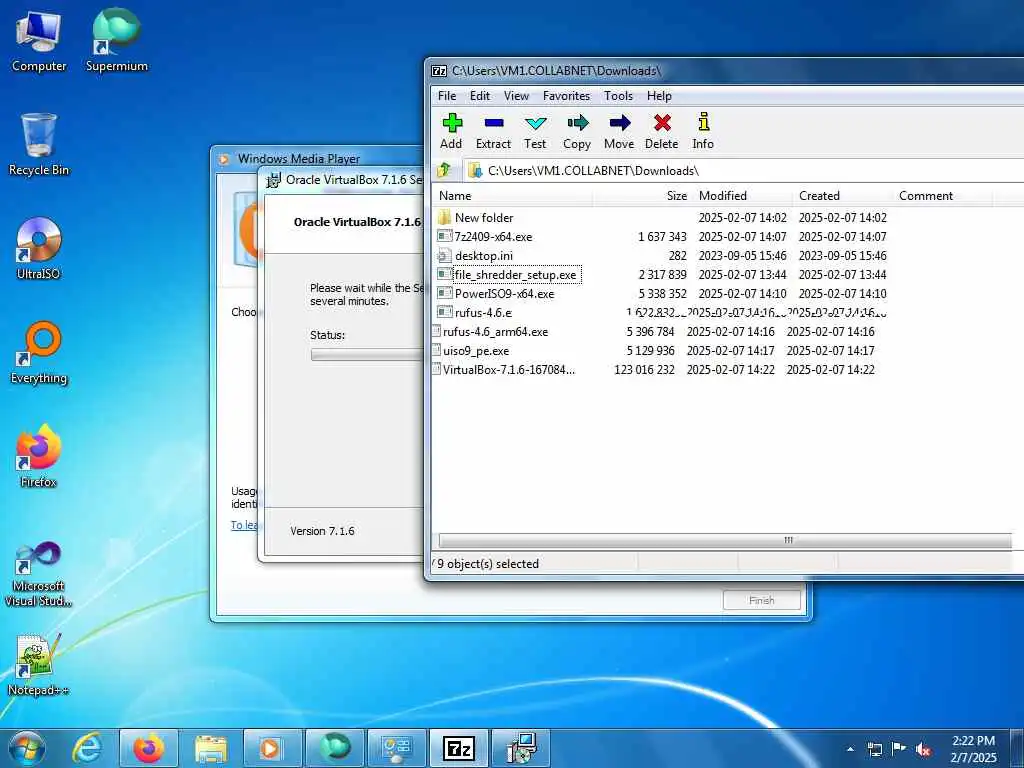Viewport: 1024px width, 768px height.
Task: Open the File menu in 7-Zip
Action: click(447, 96)
